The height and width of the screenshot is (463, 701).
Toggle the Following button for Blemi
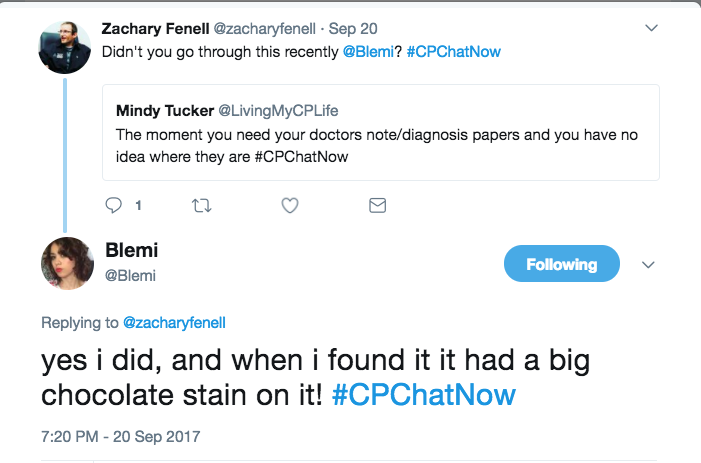tap(561, 264)
